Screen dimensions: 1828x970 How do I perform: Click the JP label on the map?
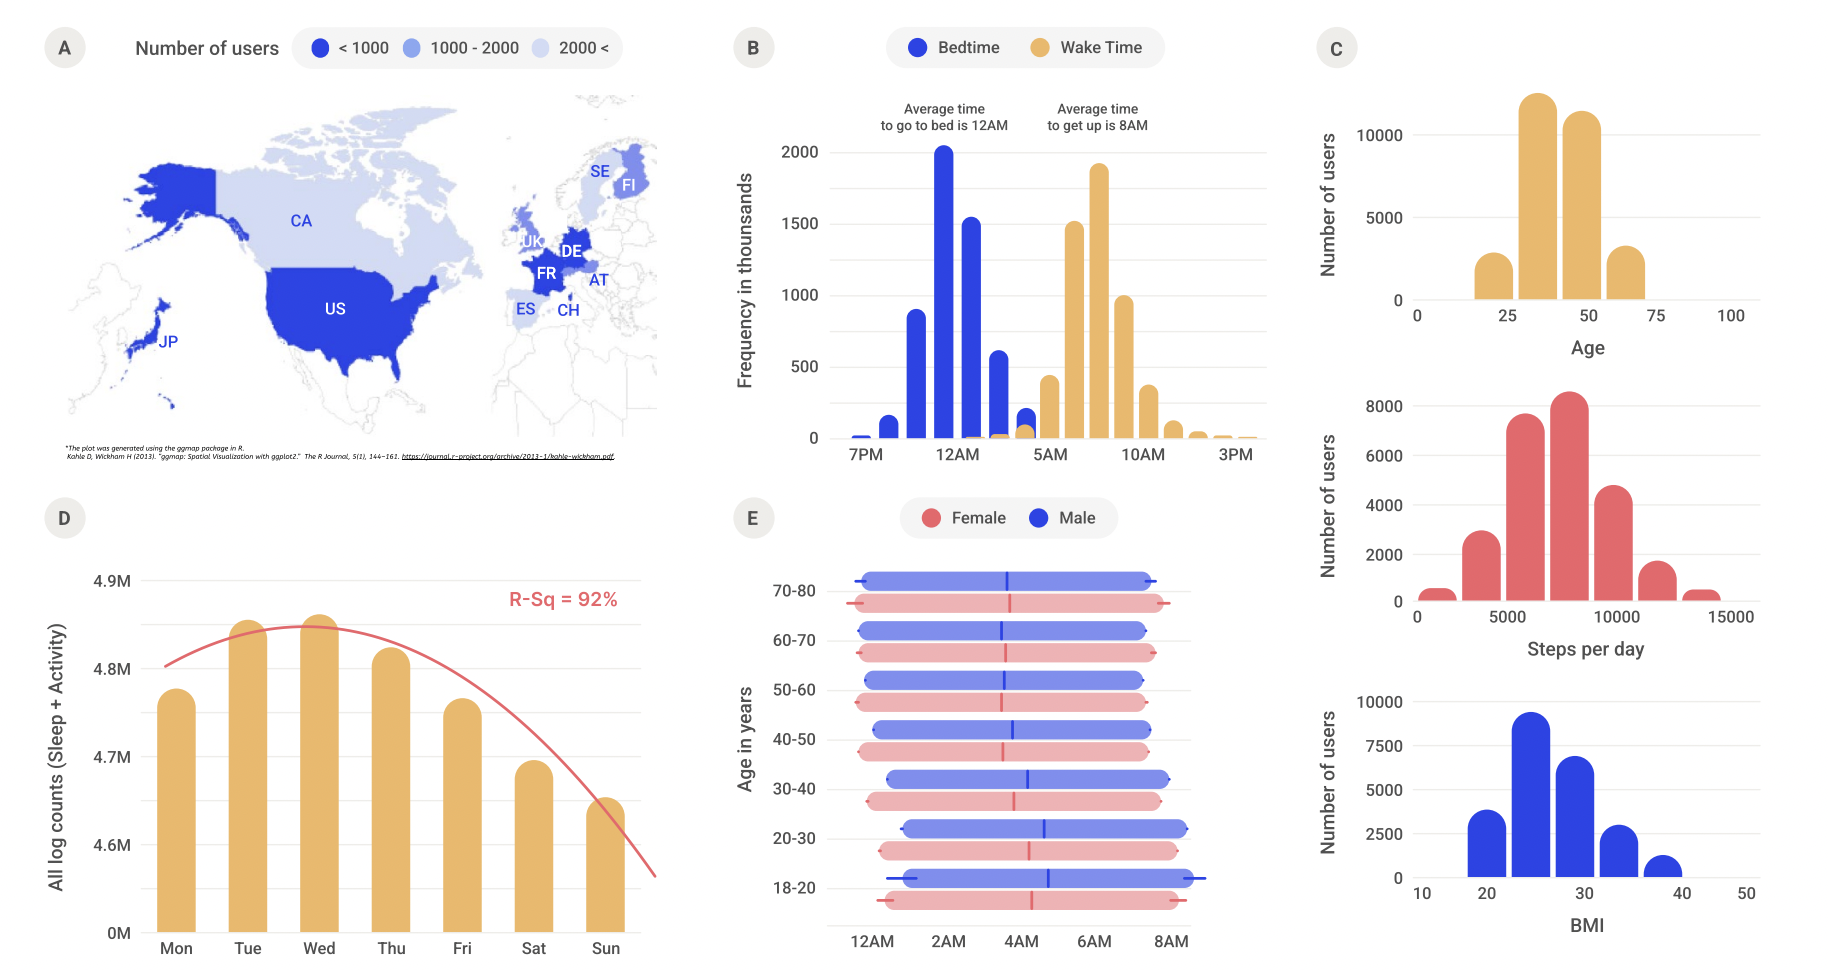pyautogui.click(x=168, y=342)
